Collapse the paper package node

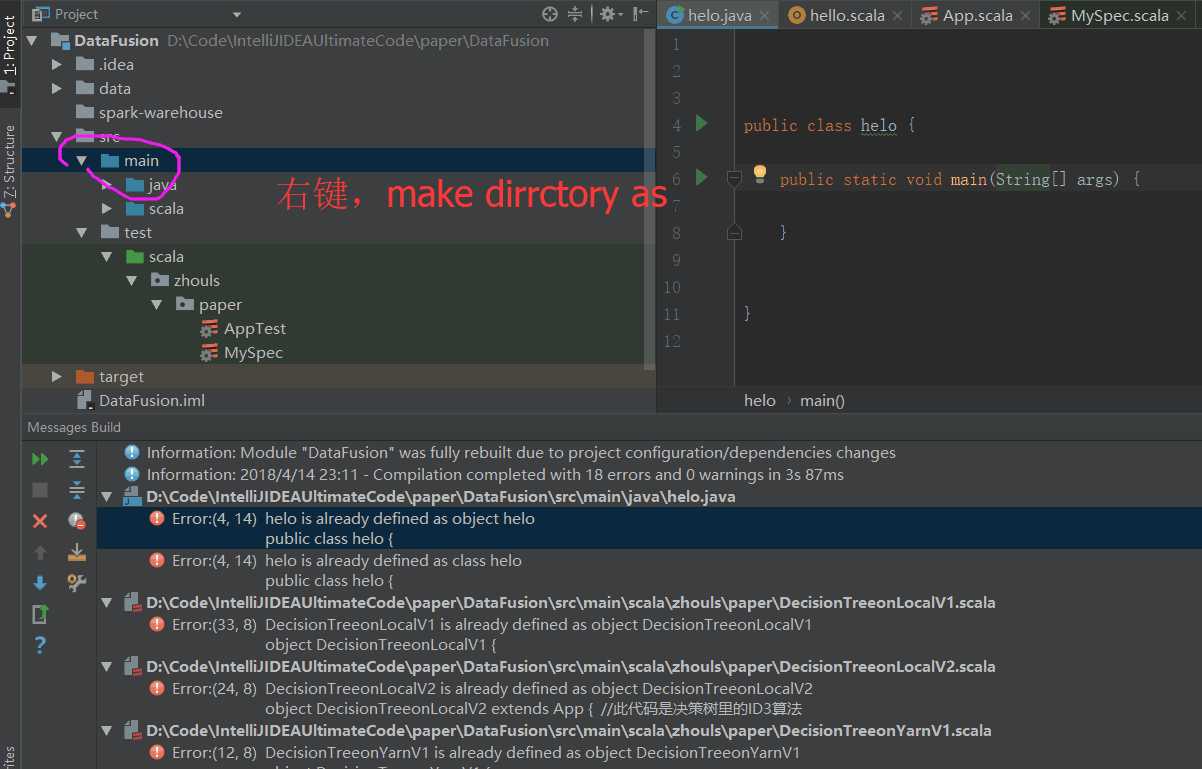point(157,304)
